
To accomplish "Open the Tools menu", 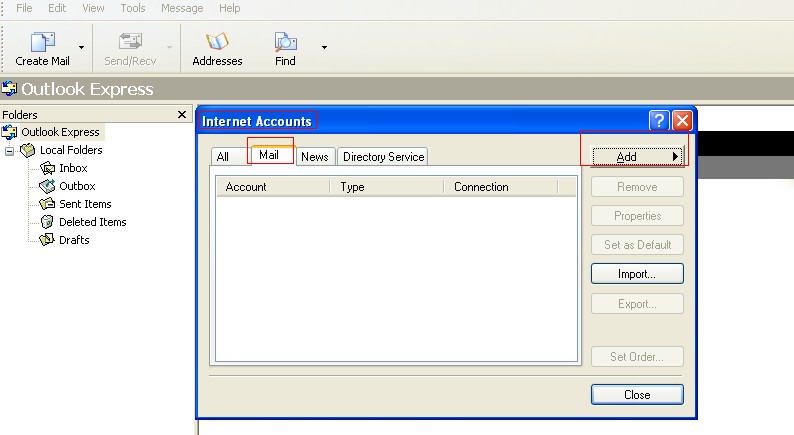I will click(x=132, y=8).
